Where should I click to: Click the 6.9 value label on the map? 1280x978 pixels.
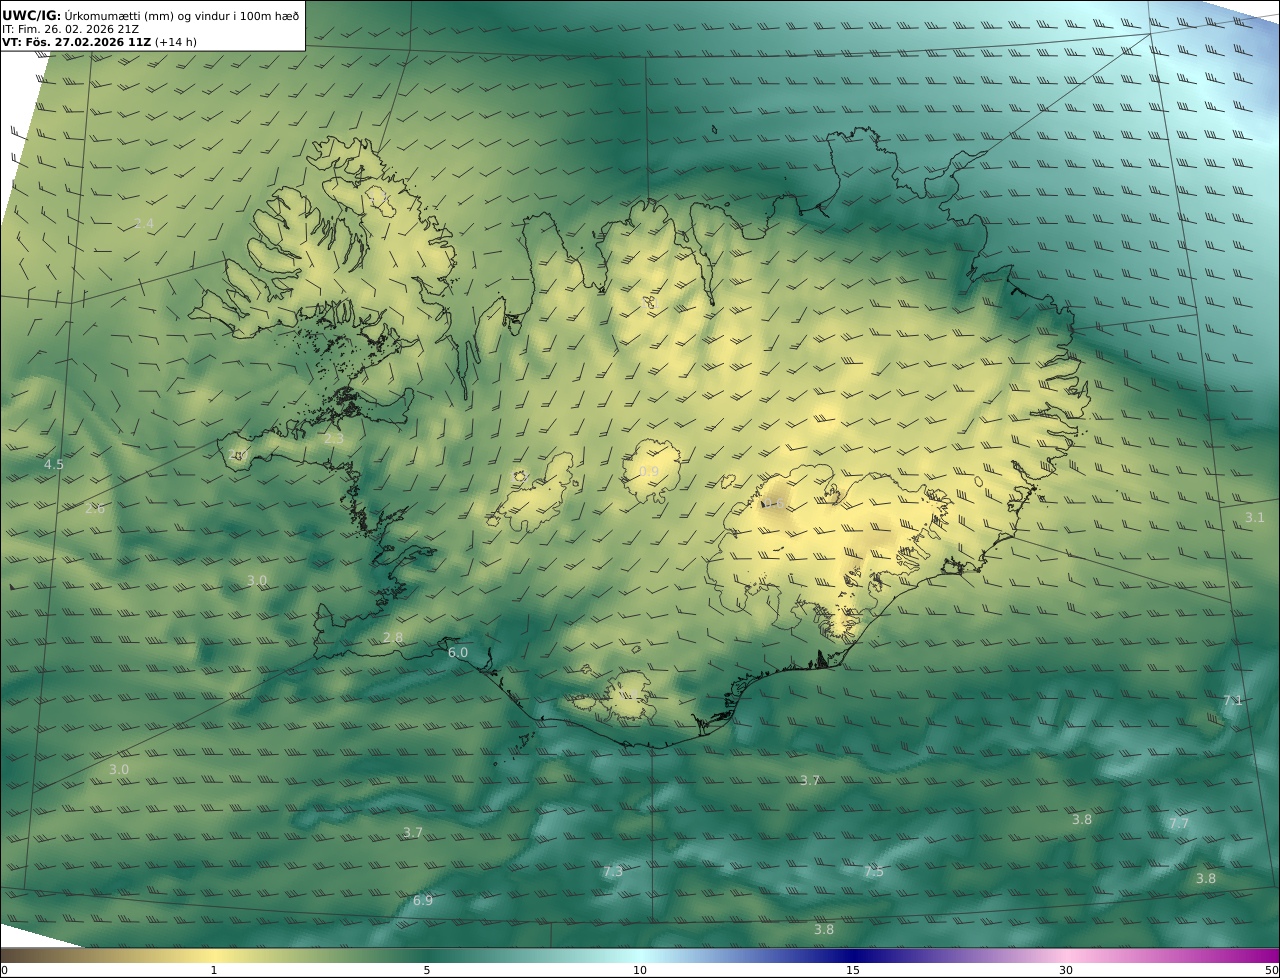click(423, 900)
